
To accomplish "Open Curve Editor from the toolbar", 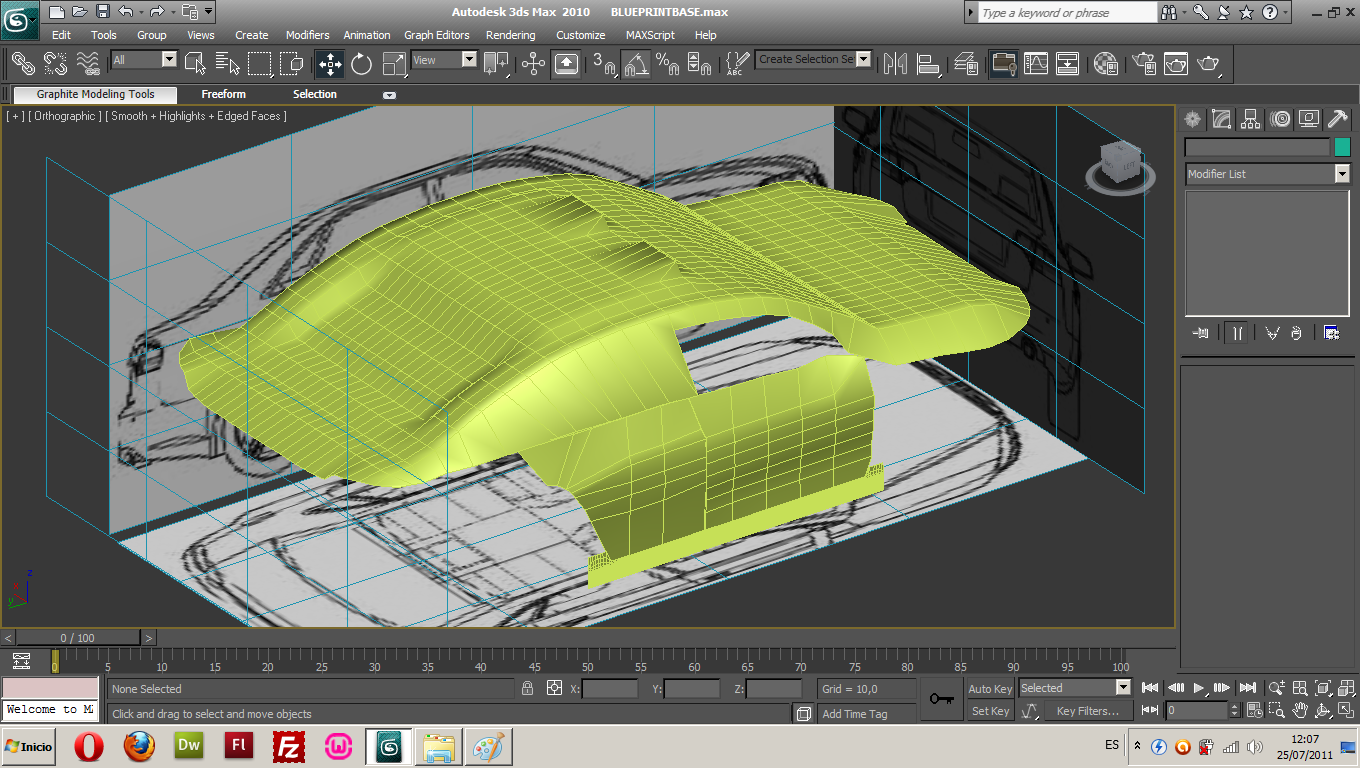I will click(x=1035, y=64).
